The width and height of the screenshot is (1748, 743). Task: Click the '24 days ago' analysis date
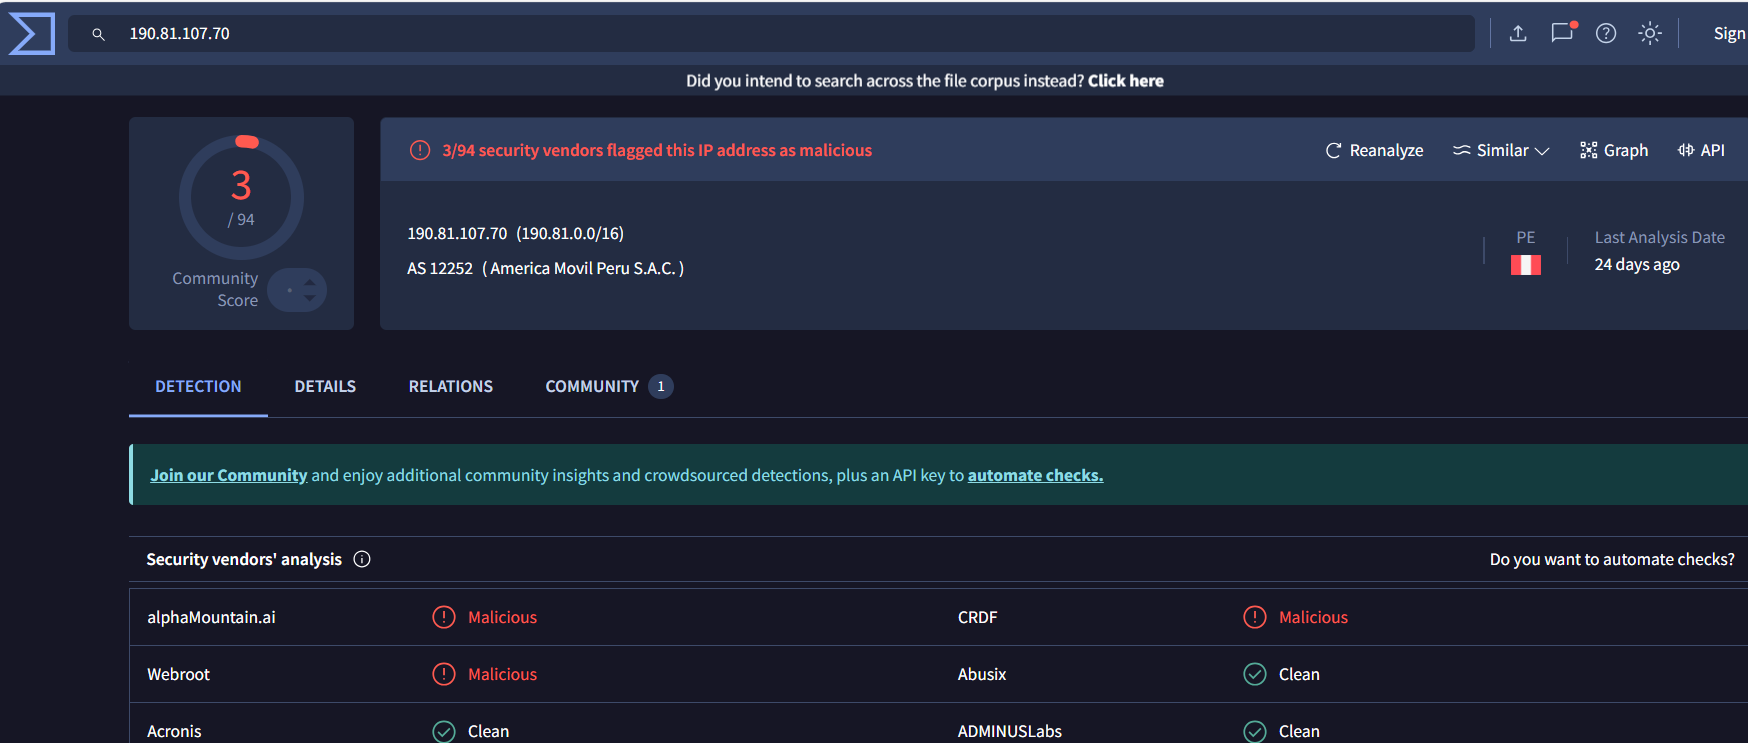pos(1637,265)
